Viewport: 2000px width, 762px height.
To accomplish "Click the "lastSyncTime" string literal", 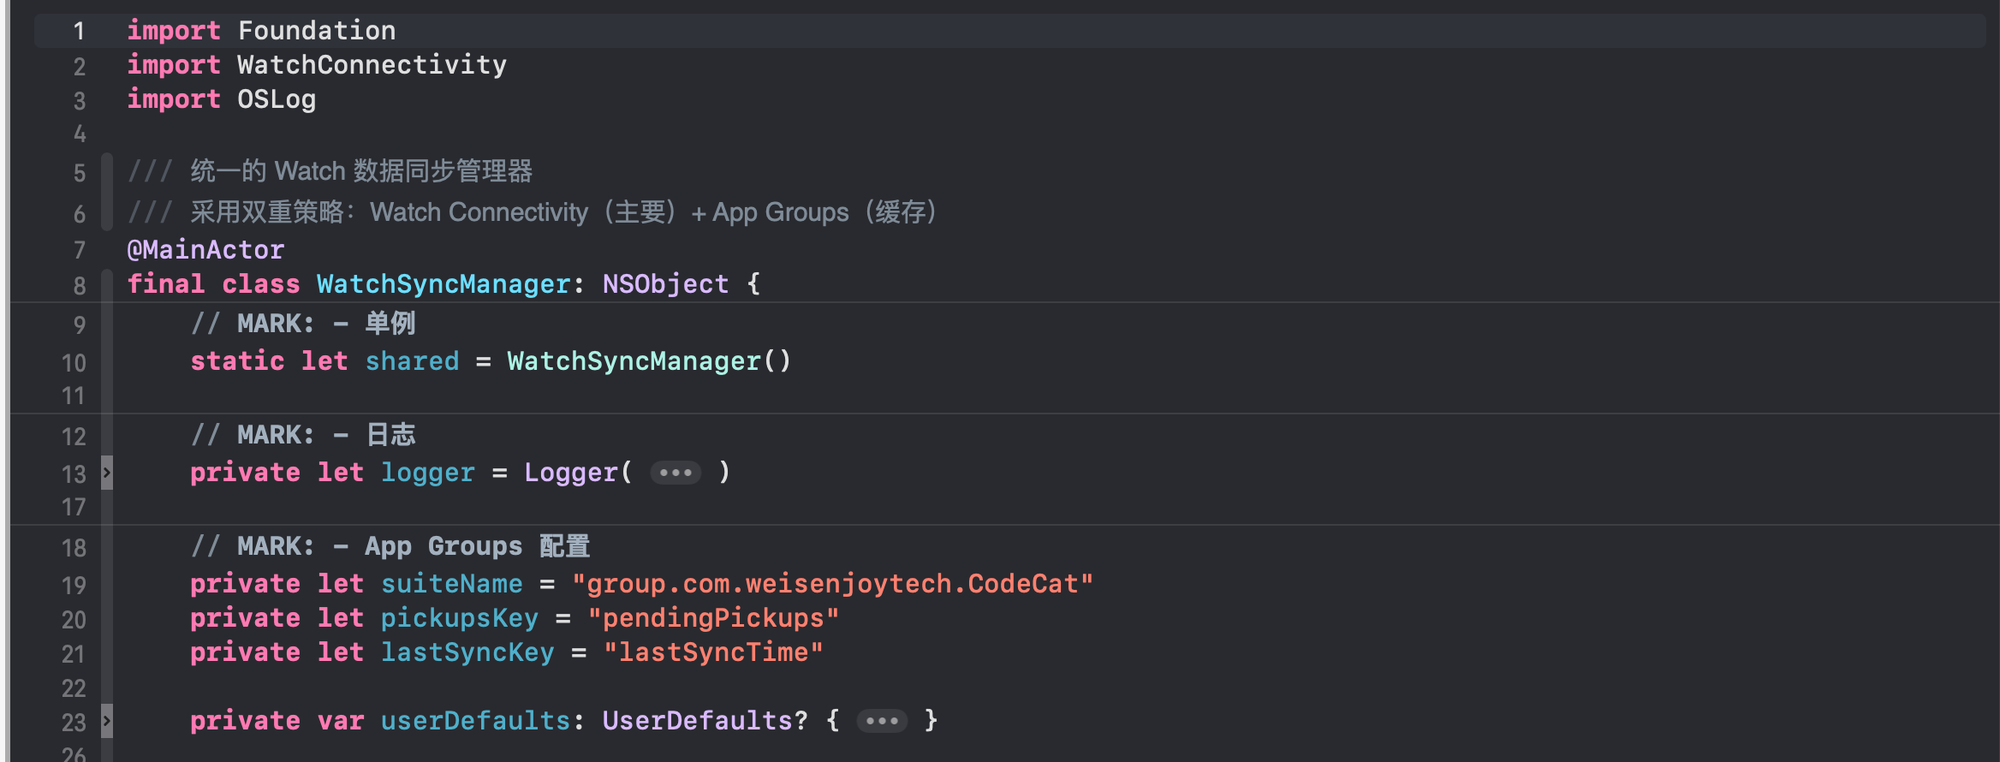I will coord(713,653).
